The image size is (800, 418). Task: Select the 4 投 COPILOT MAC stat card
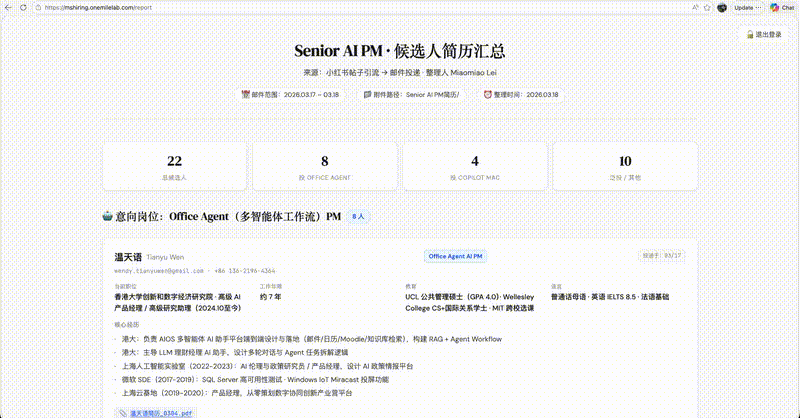click(x=475, y=167)
